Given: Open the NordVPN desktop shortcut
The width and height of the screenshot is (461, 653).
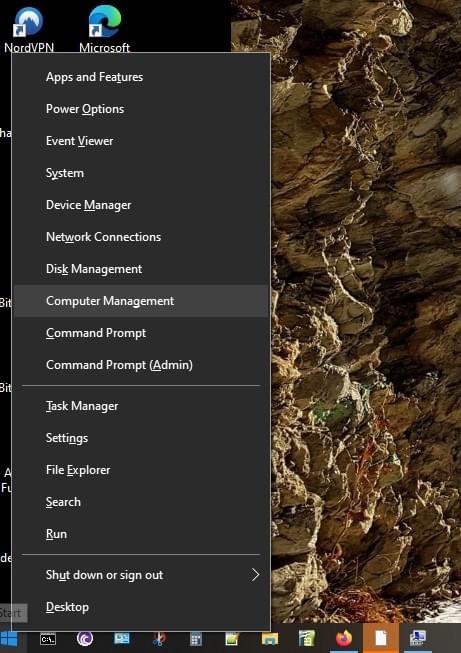Looking at the screenshot, I should tap(29, 28).
